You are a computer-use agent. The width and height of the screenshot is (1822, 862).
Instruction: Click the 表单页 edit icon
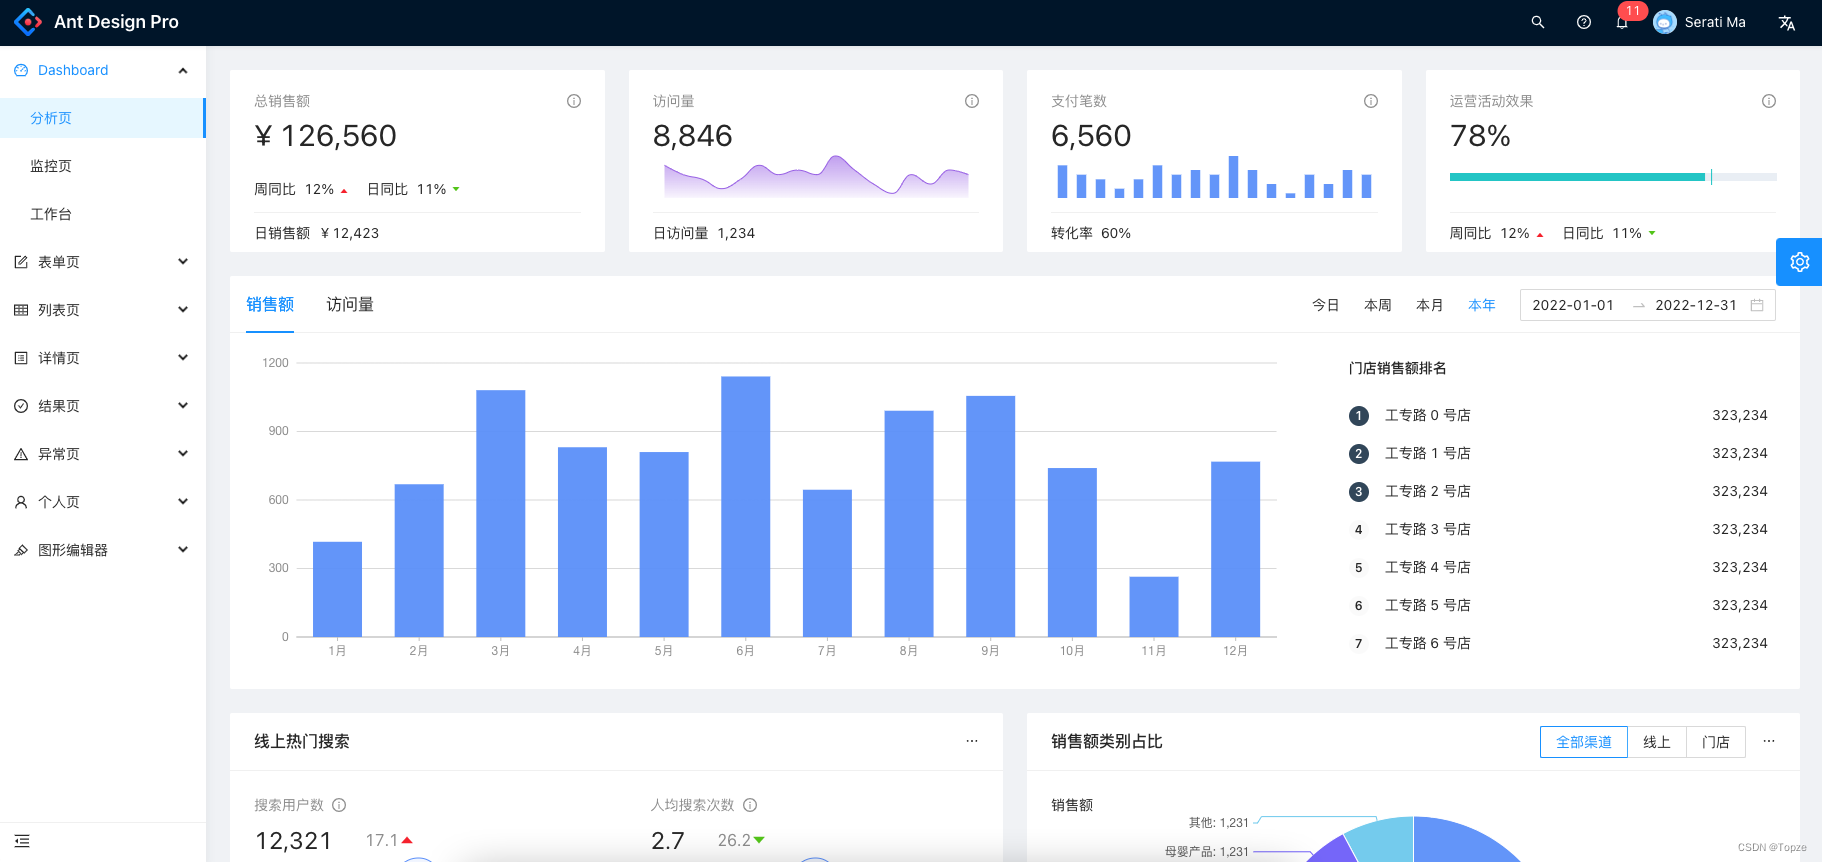coord(21,262)
